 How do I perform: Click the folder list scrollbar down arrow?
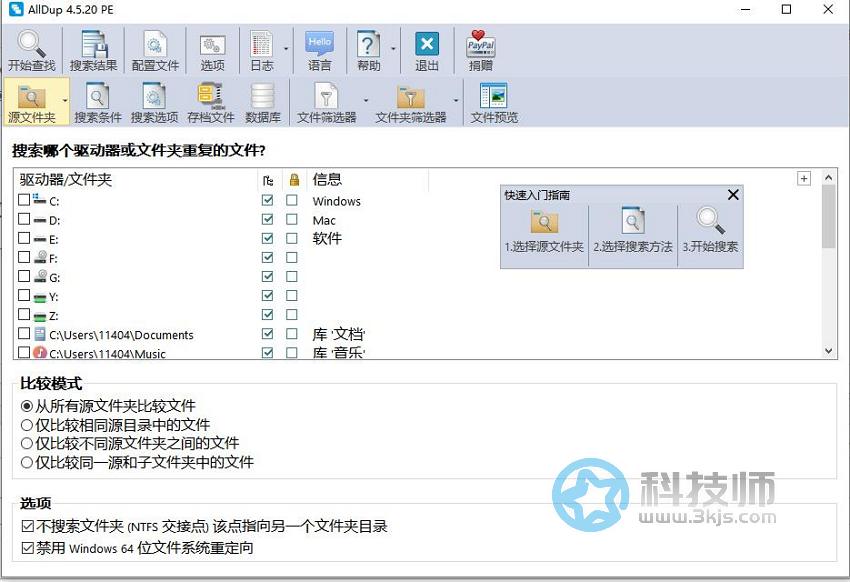828,351
